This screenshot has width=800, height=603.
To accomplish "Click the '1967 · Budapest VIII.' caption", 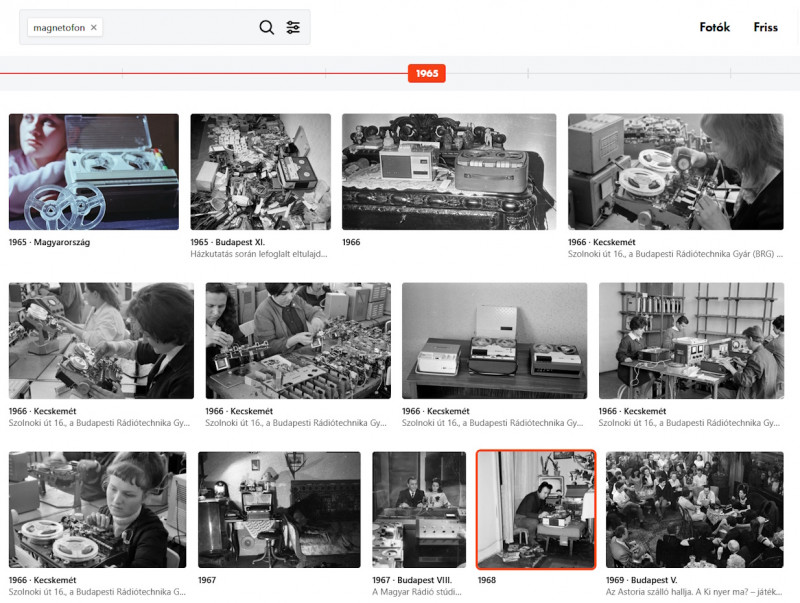I will pos(412,580).
